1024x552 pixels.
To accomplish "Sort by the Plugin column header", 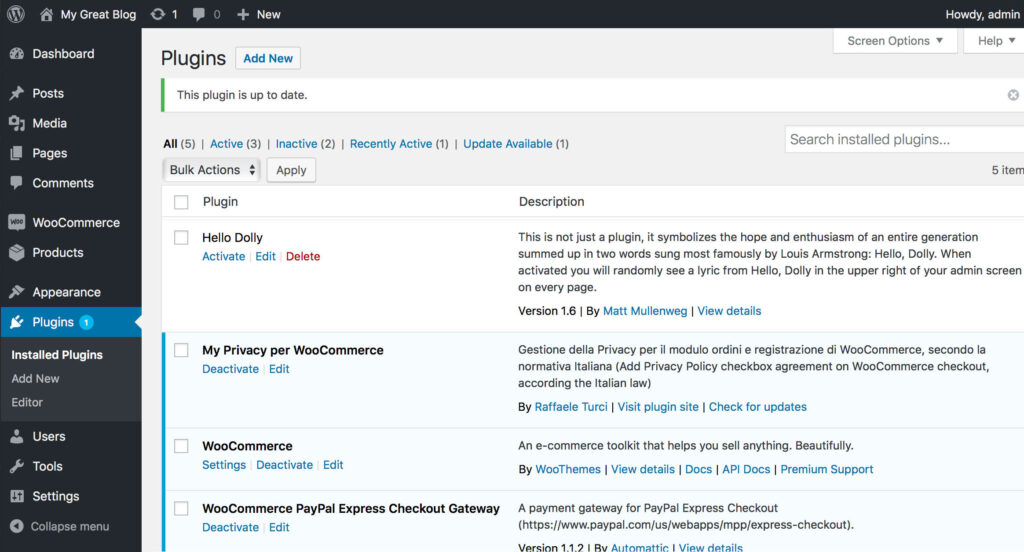I will [220, 202].
